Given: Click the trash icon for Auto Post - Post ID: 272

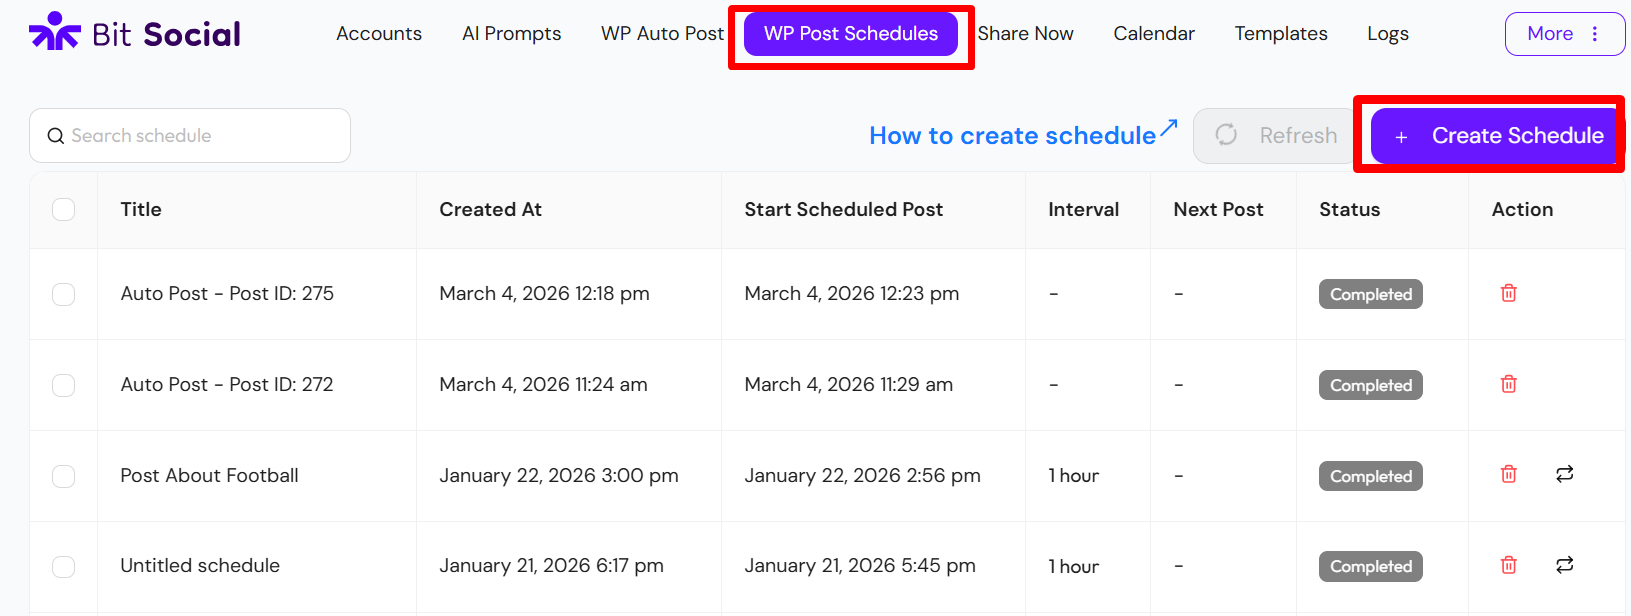Looking at the screenshot, I should 1508,384.
